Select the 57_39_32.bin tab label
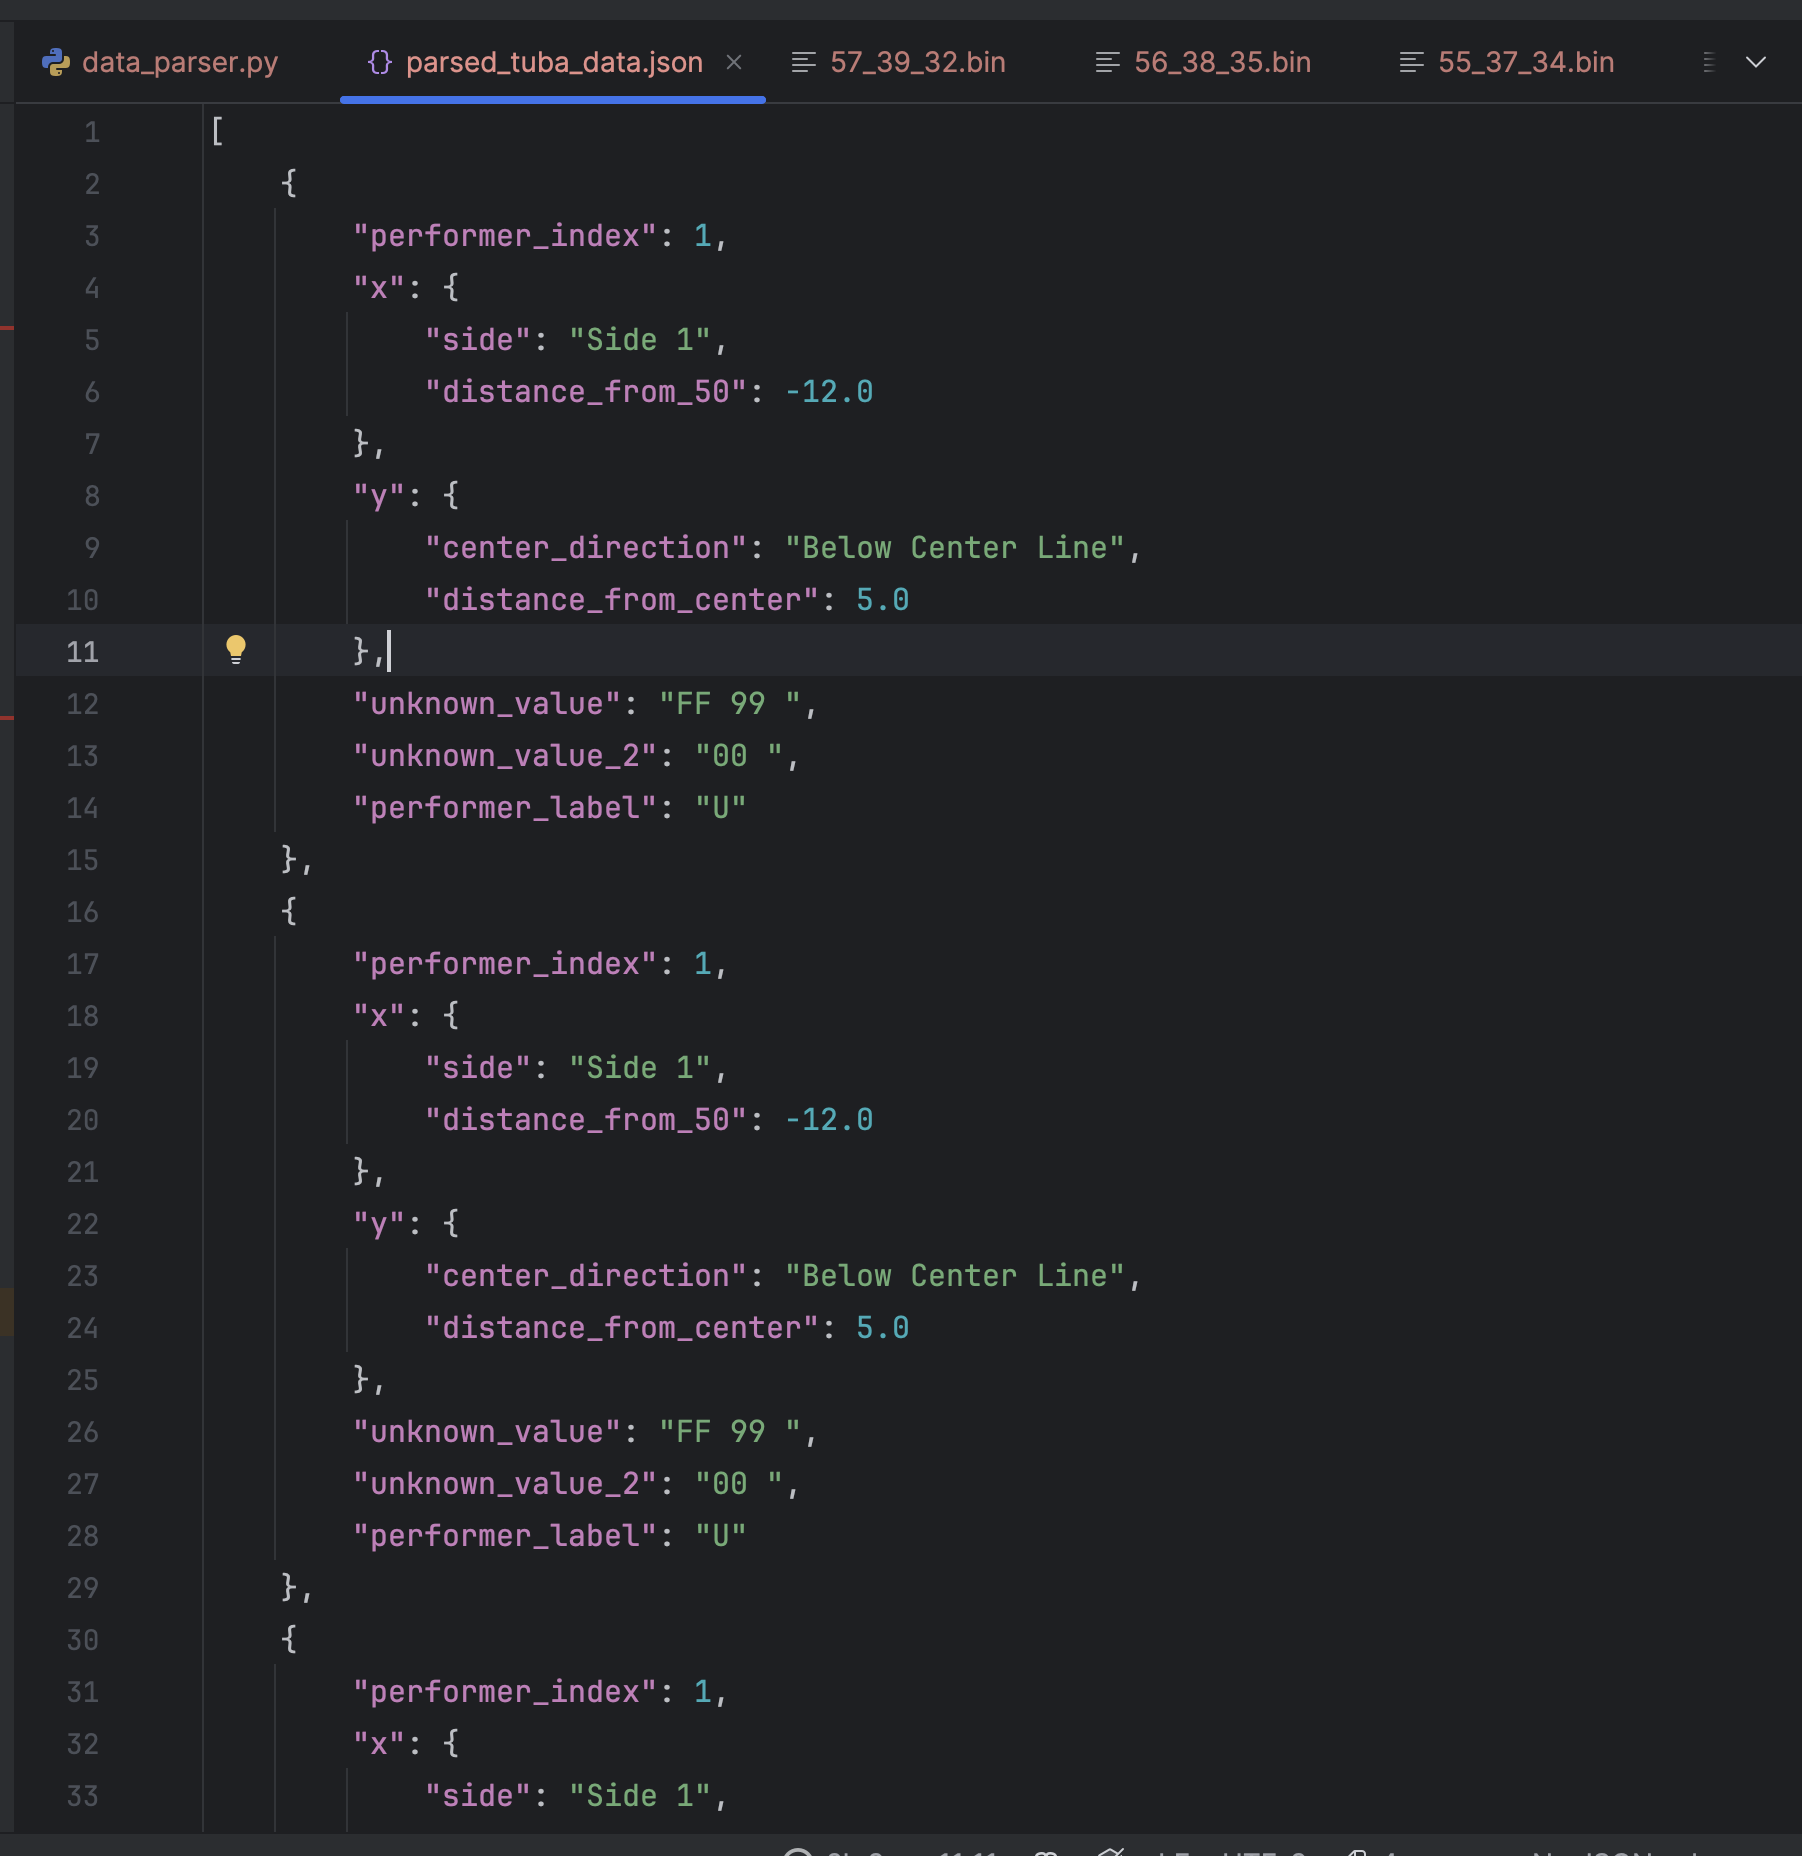The image size is (1802, 1856). coord(917,63)
